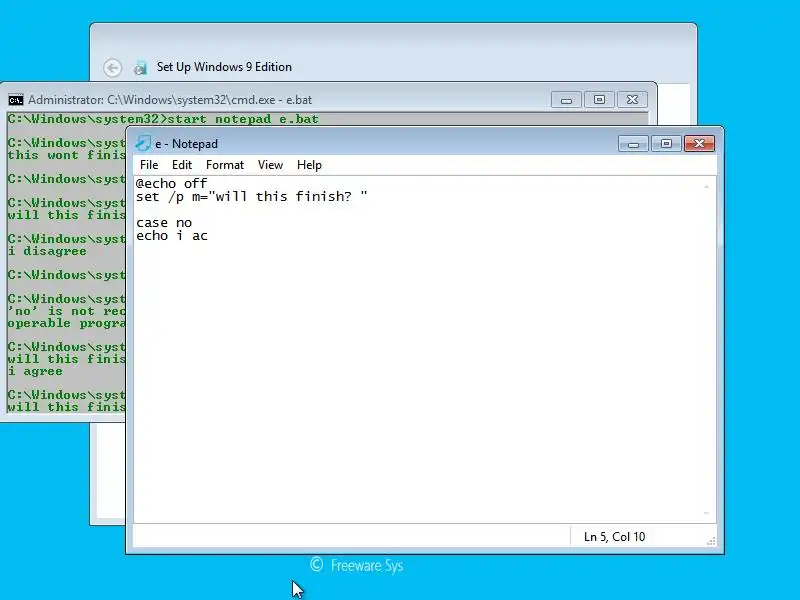
Task: Maximize the Notepad window
Action: coord(666,144)
